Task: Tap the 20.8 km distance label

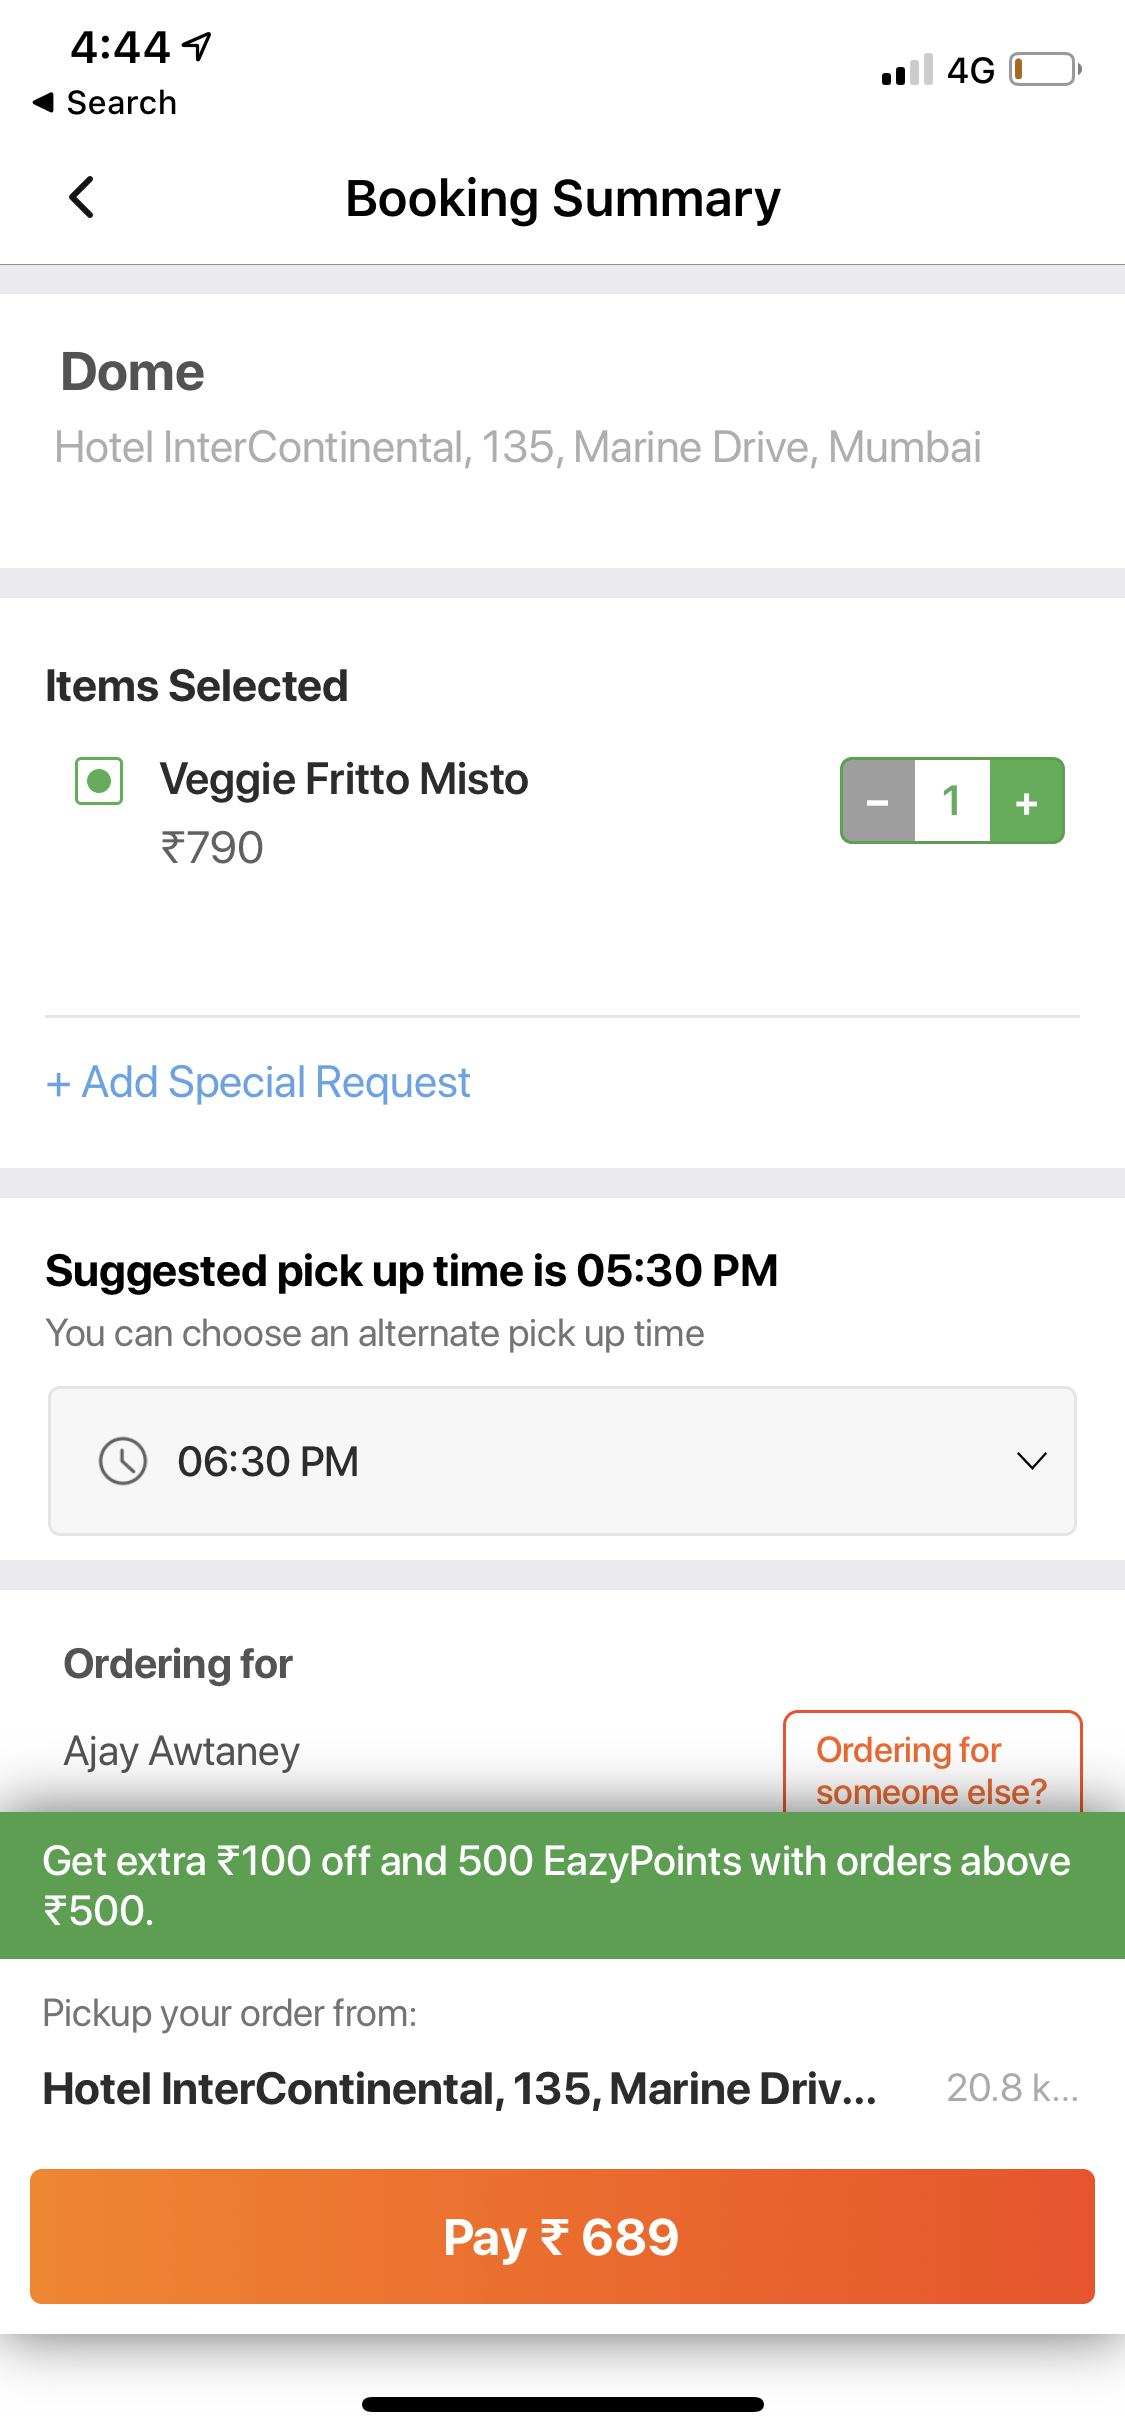Action: [1012, 2088]
